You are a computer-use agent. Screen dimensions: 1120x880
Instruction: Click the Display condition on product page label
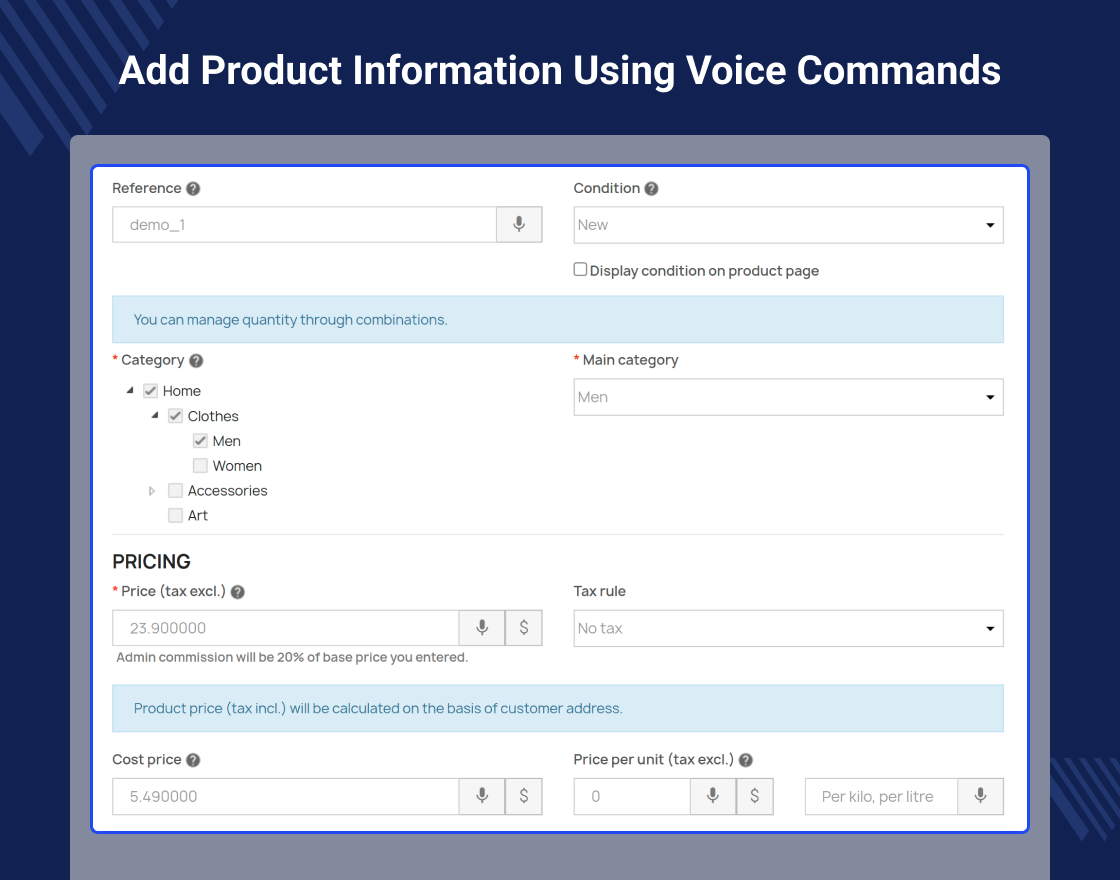point(704,271)
